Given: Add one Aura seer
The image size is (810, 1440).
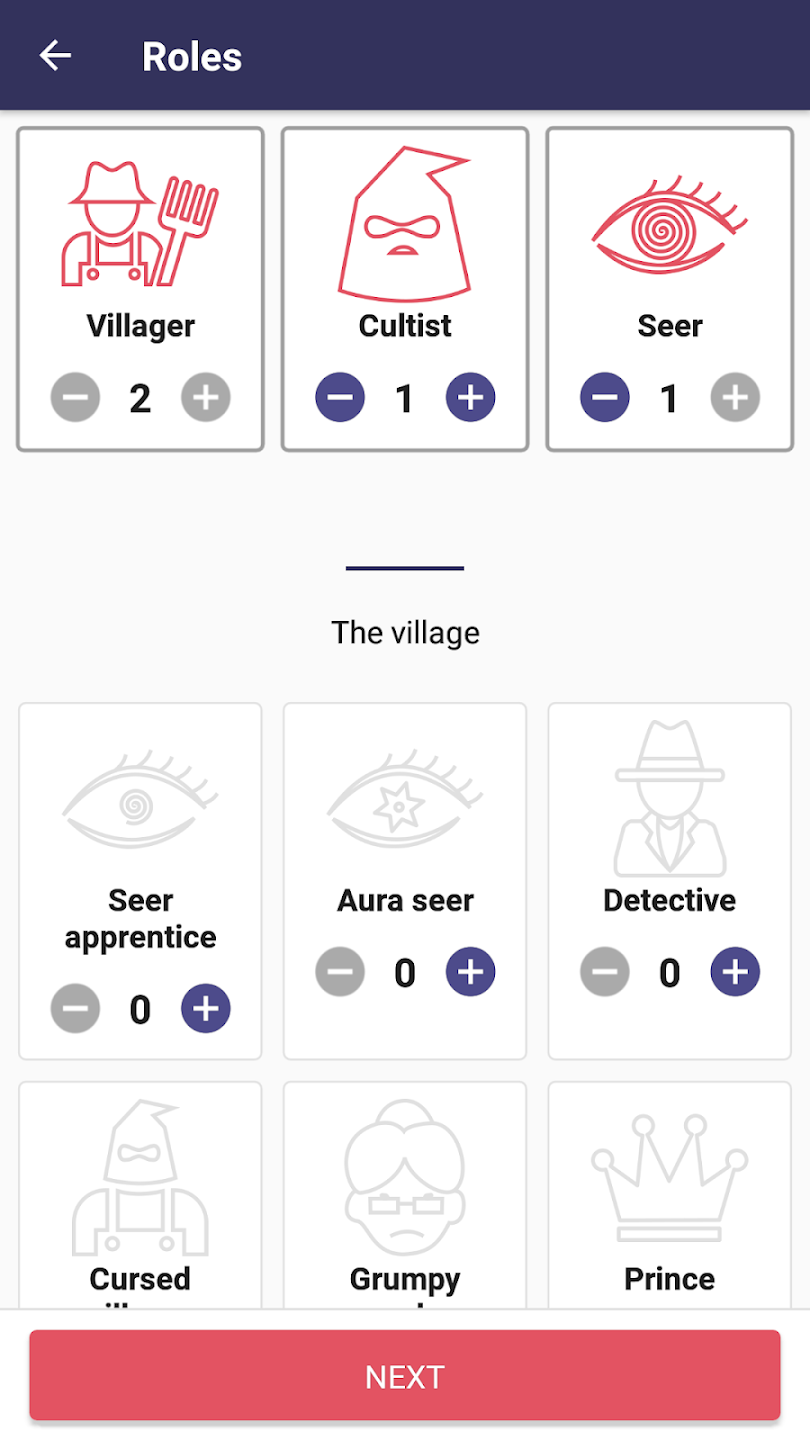Looking at the screenshot, I should [470, 972].
